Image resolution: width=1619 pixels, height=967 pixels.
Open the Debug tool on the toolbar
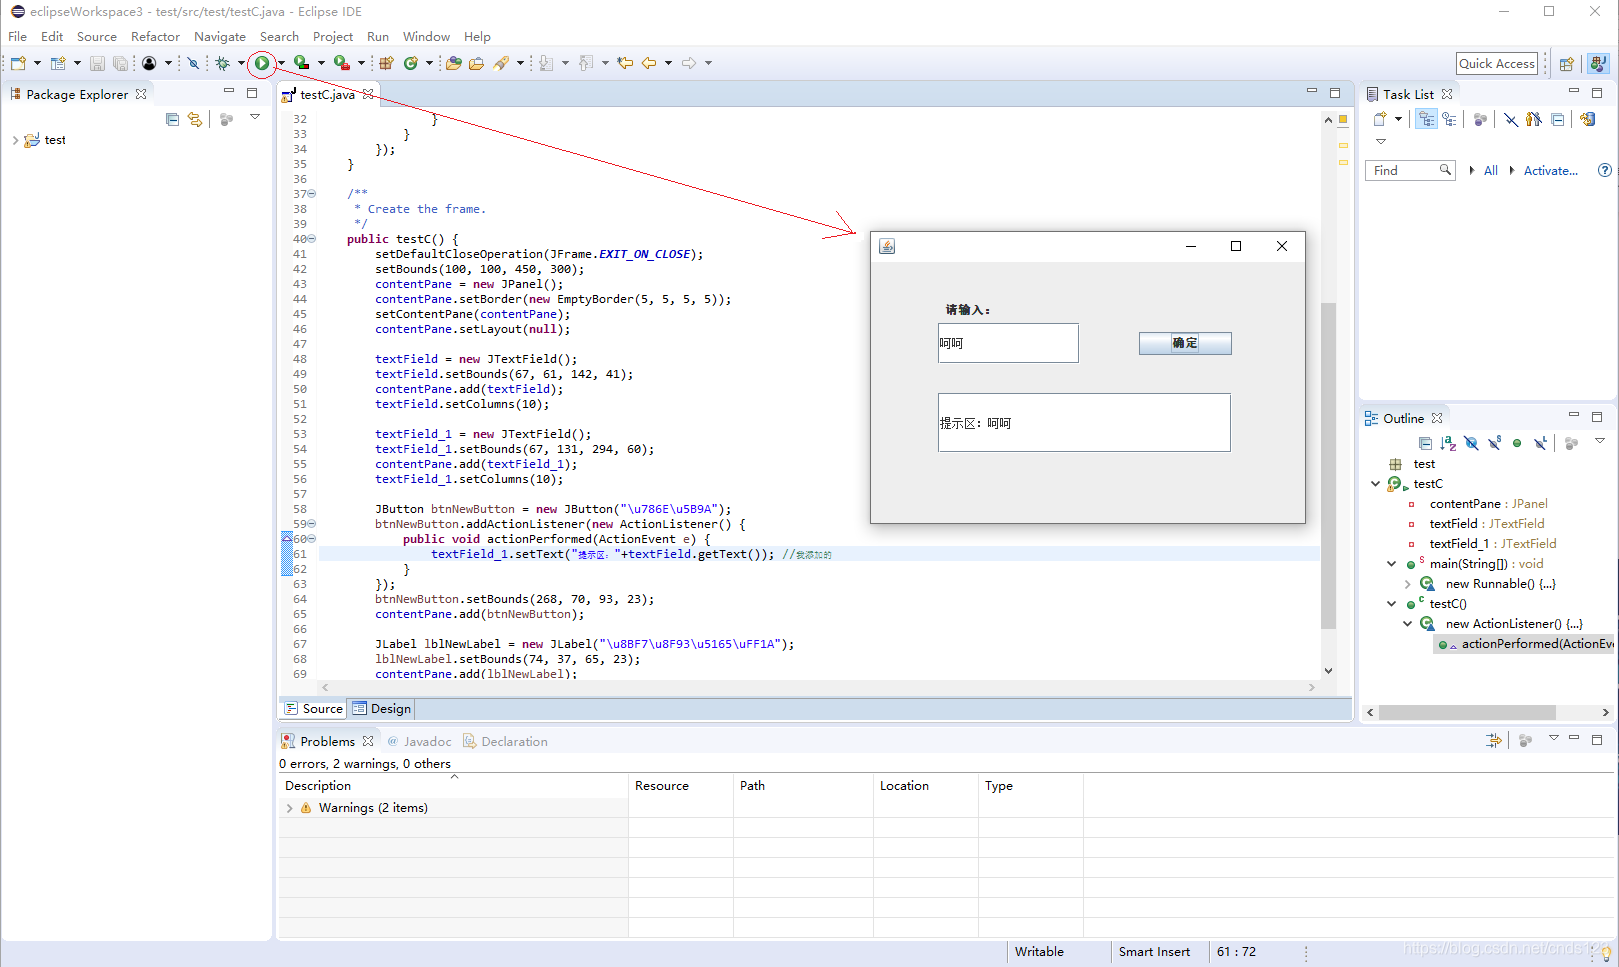tap(221, 63)
